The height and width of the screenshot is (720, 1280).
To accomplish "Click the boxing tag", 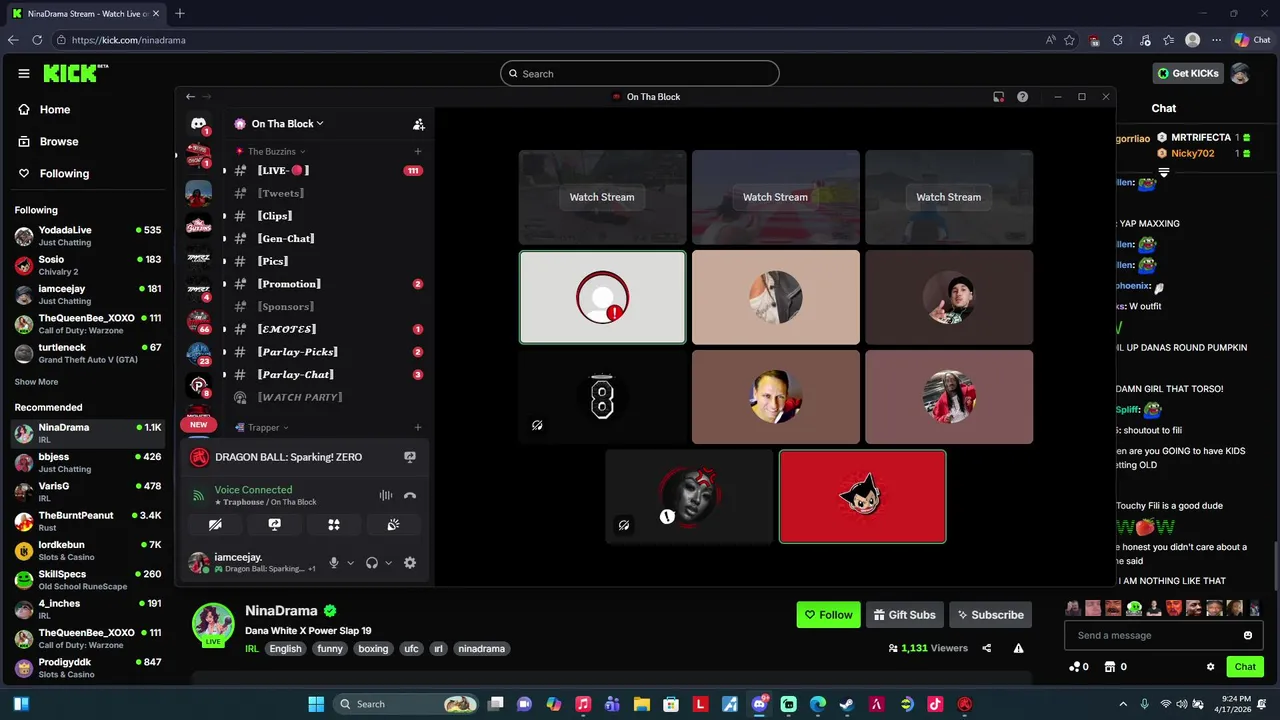I will (x=373, y=649).
